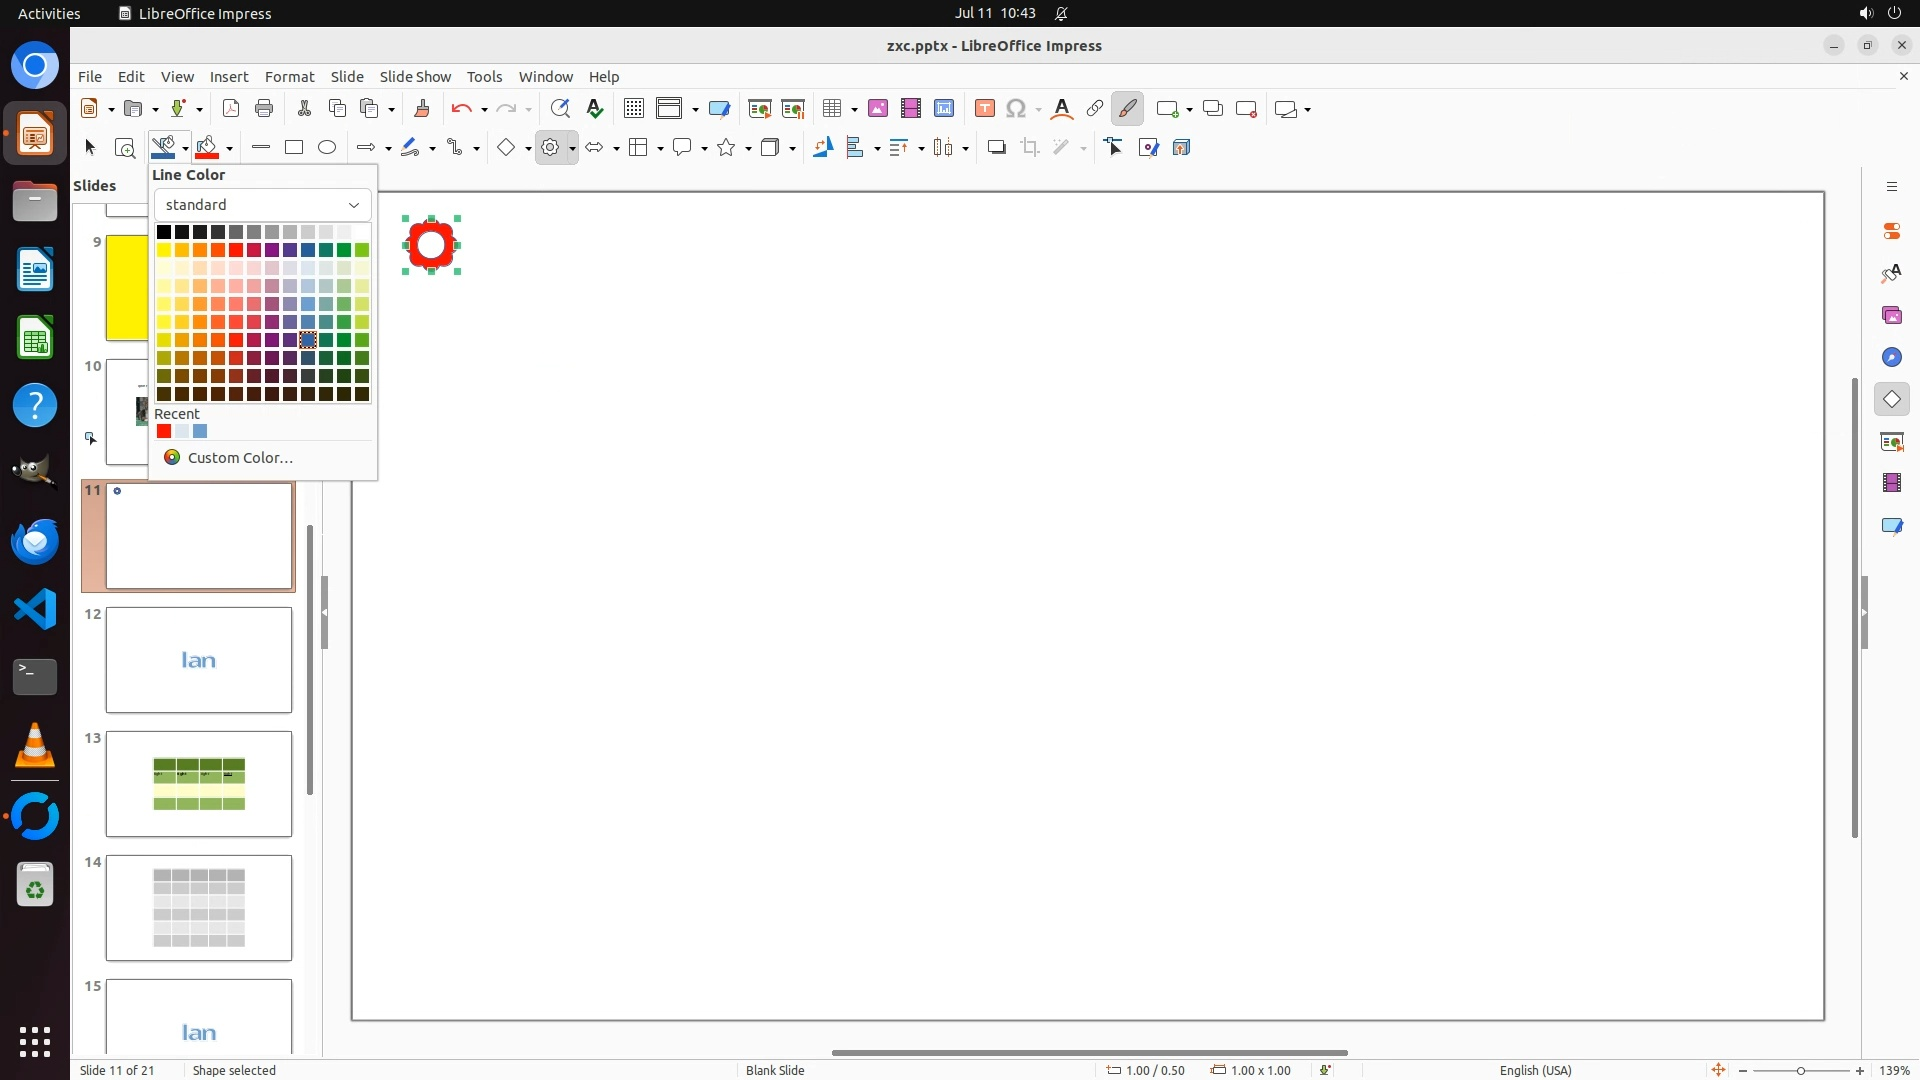1920x1080 pixels.
Task: Click the Insert Table icon
Action: (x=831, y=109)
